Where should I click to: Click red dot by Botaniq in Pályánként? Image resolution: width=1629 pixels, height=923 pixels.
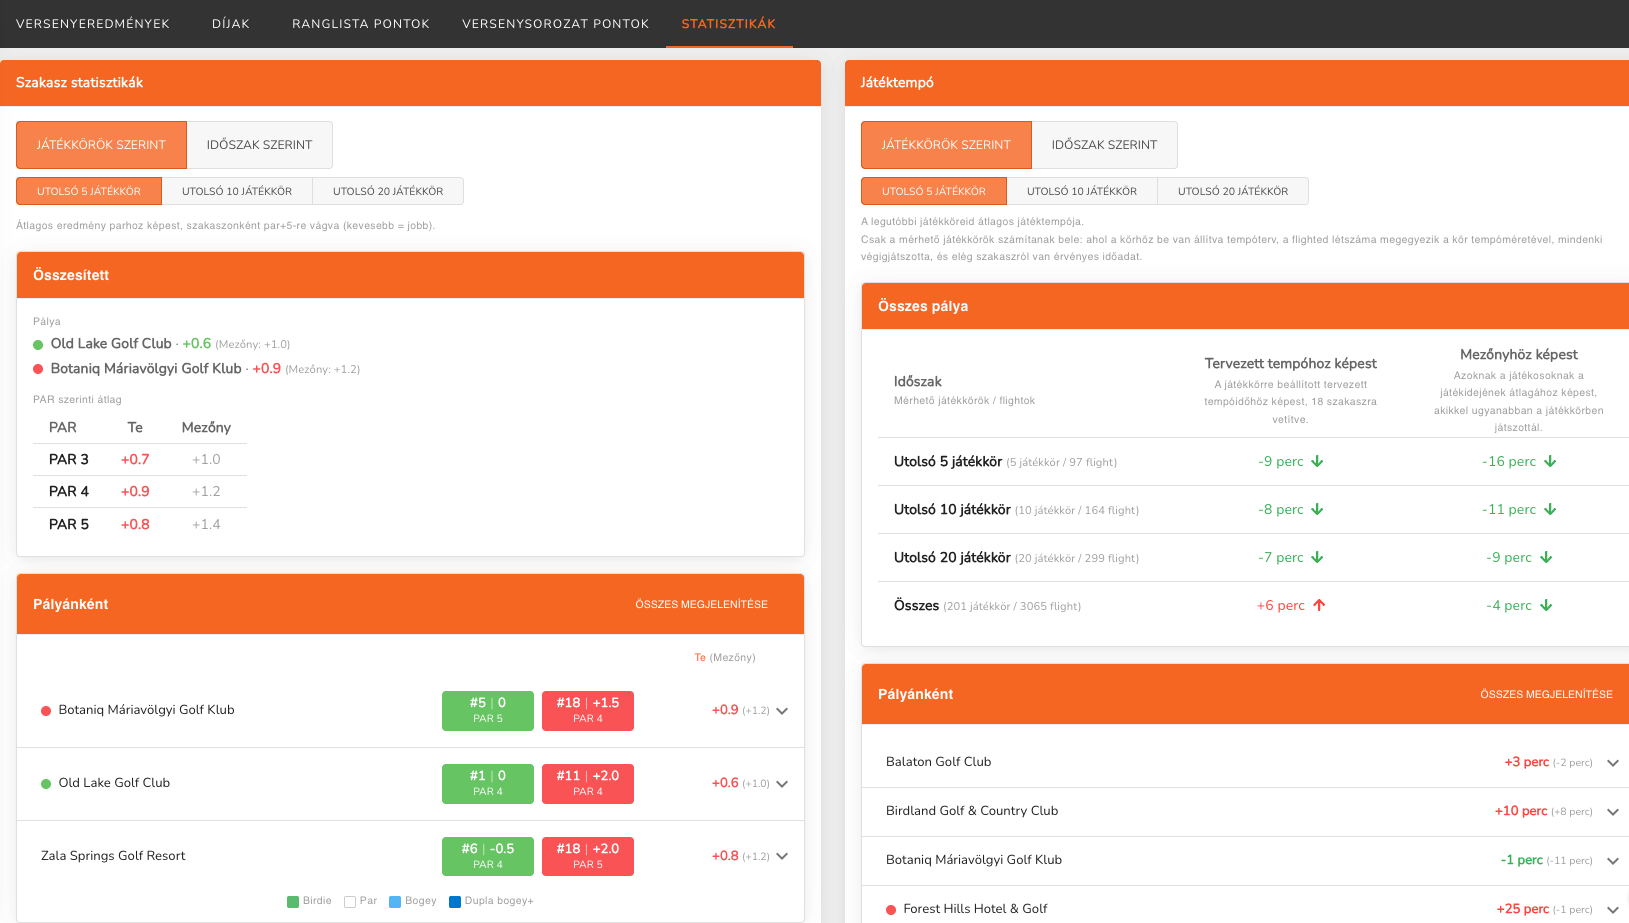[46, 711]
